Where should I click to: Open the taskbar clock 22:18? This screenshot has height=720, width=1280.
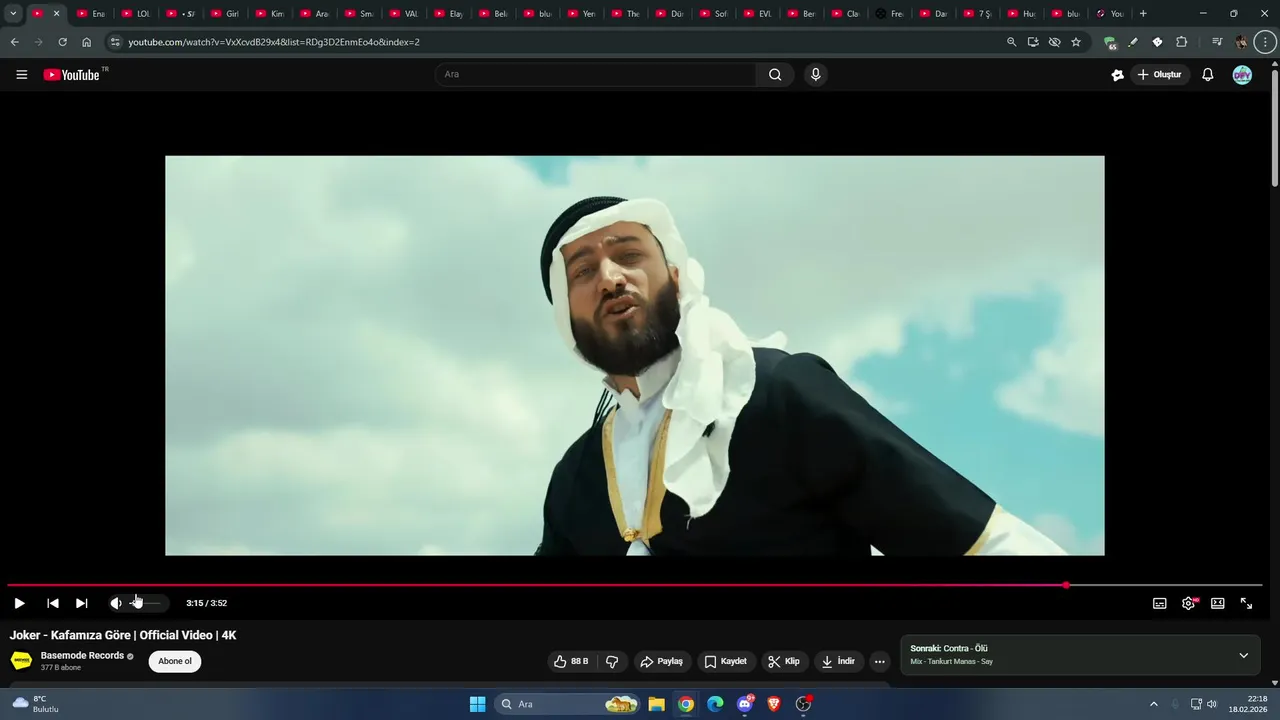coord(1248,704)
